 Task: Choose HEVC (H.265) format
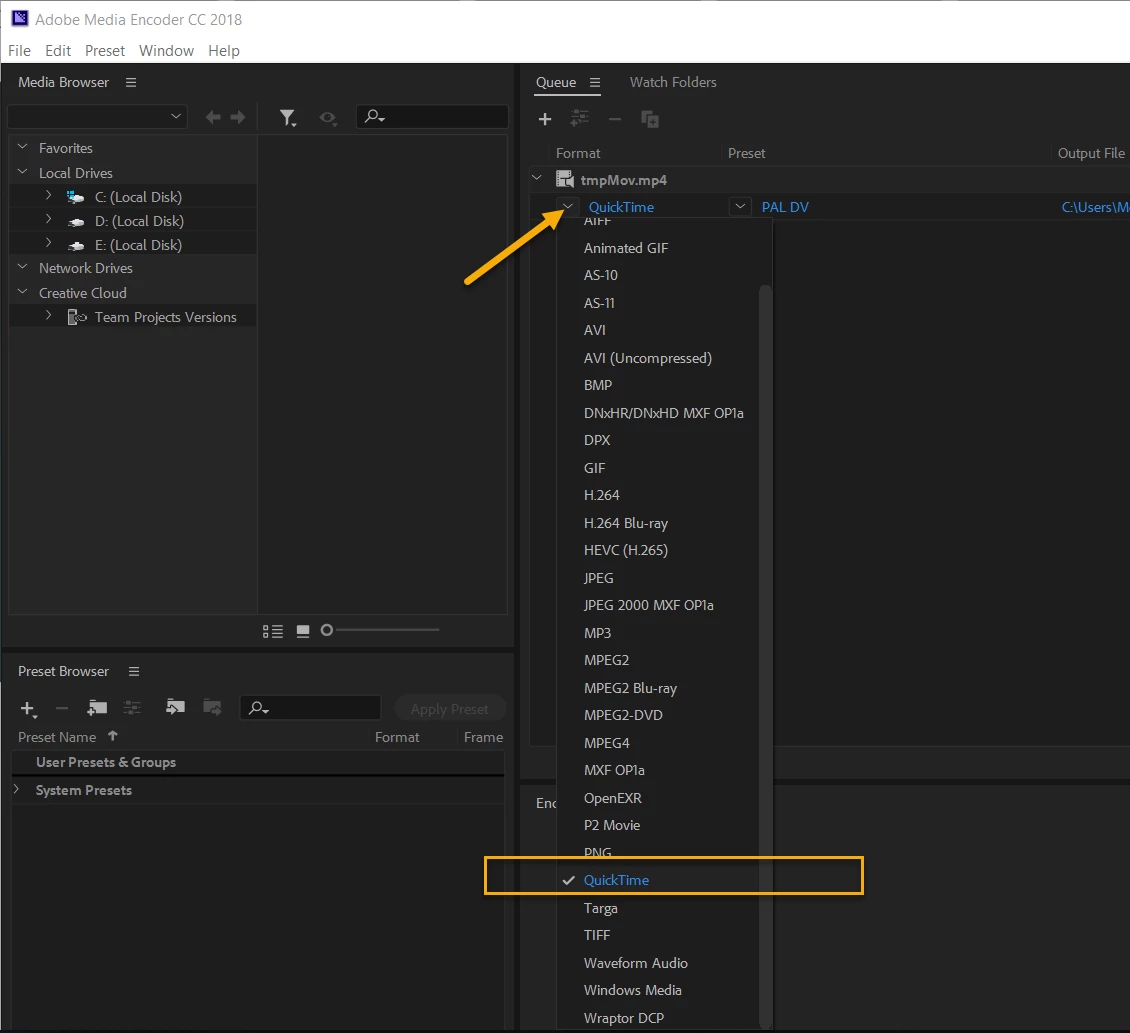626,550
